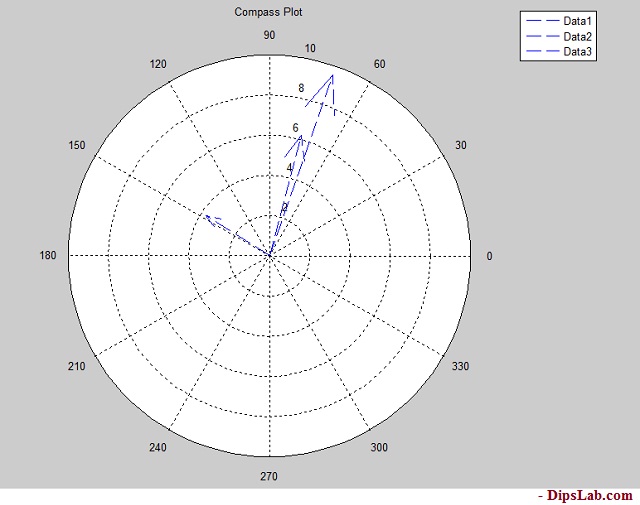640x505 pixels.
Task: Select the Data2 legend label
Action: click(578, 36)
